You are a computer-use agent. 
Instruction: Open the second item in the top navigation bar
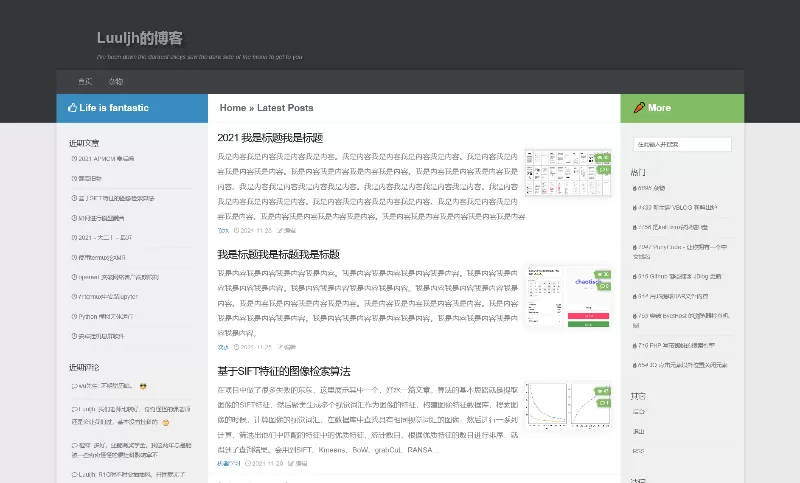(116, 82)
